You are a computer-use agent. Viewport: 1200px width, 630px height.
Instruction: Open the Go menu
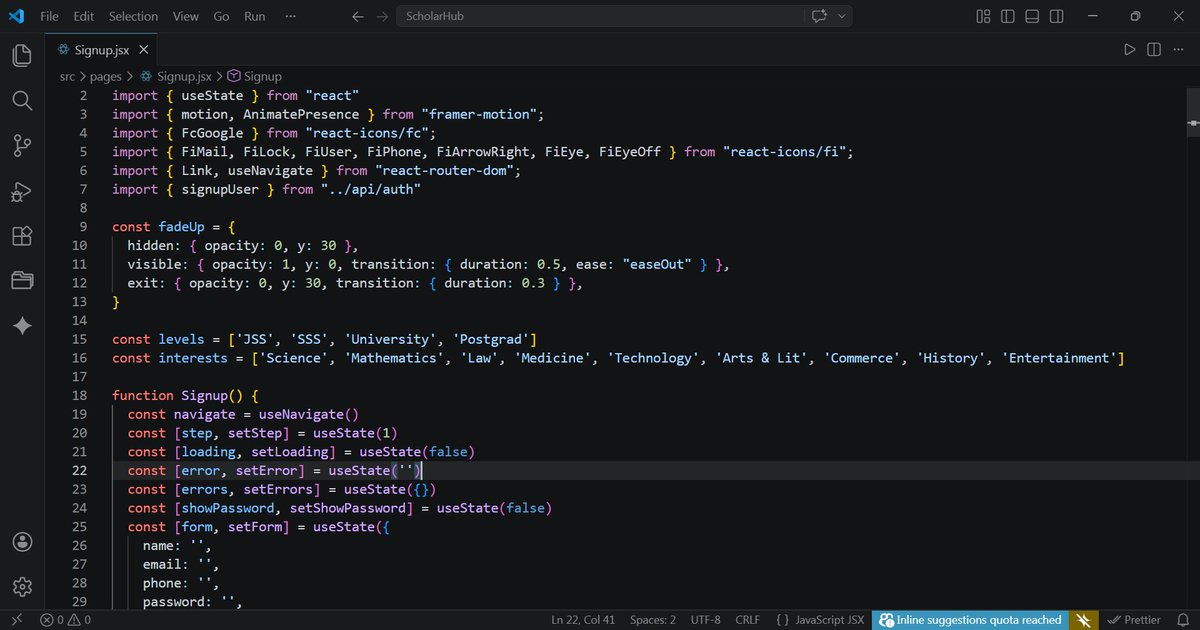tap(221, 16)
